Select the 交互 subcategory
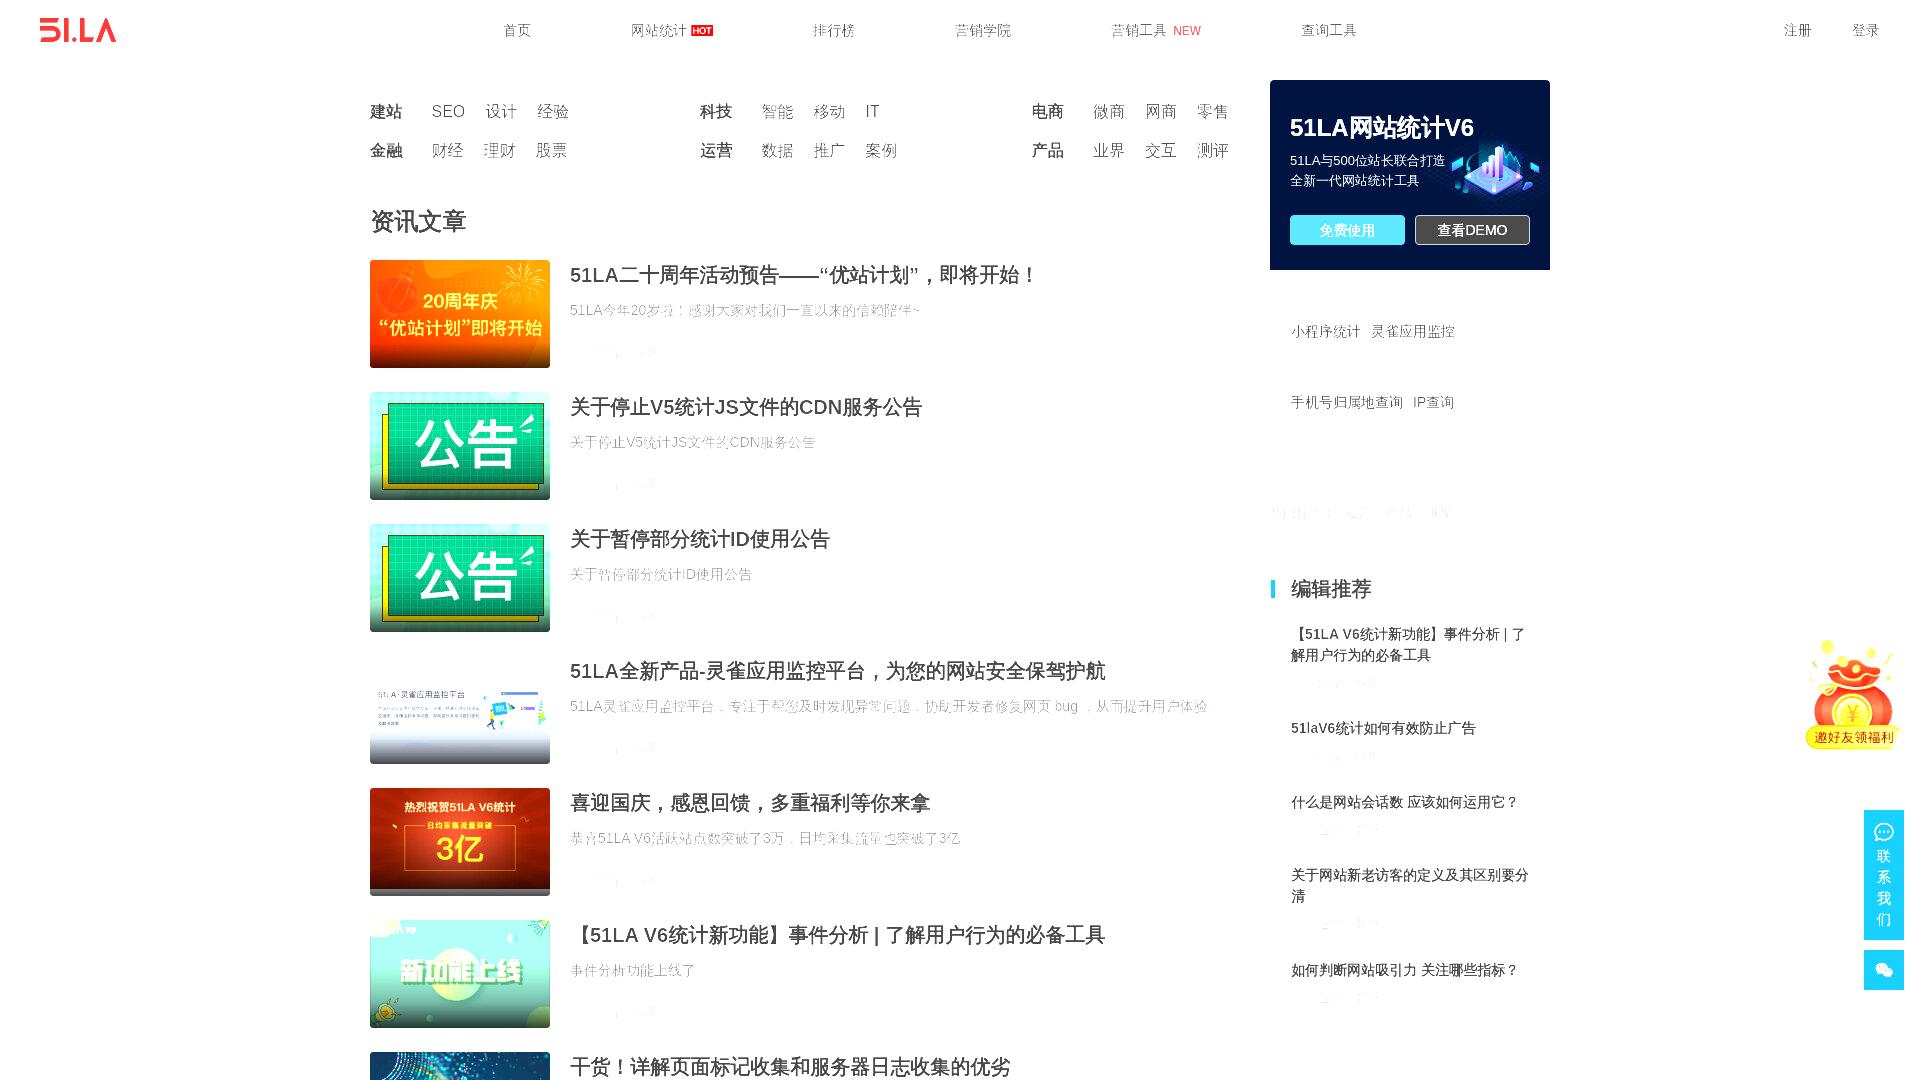Image resolution: width=1920 pixels, height=1080 pixels. pos(1161,150)
